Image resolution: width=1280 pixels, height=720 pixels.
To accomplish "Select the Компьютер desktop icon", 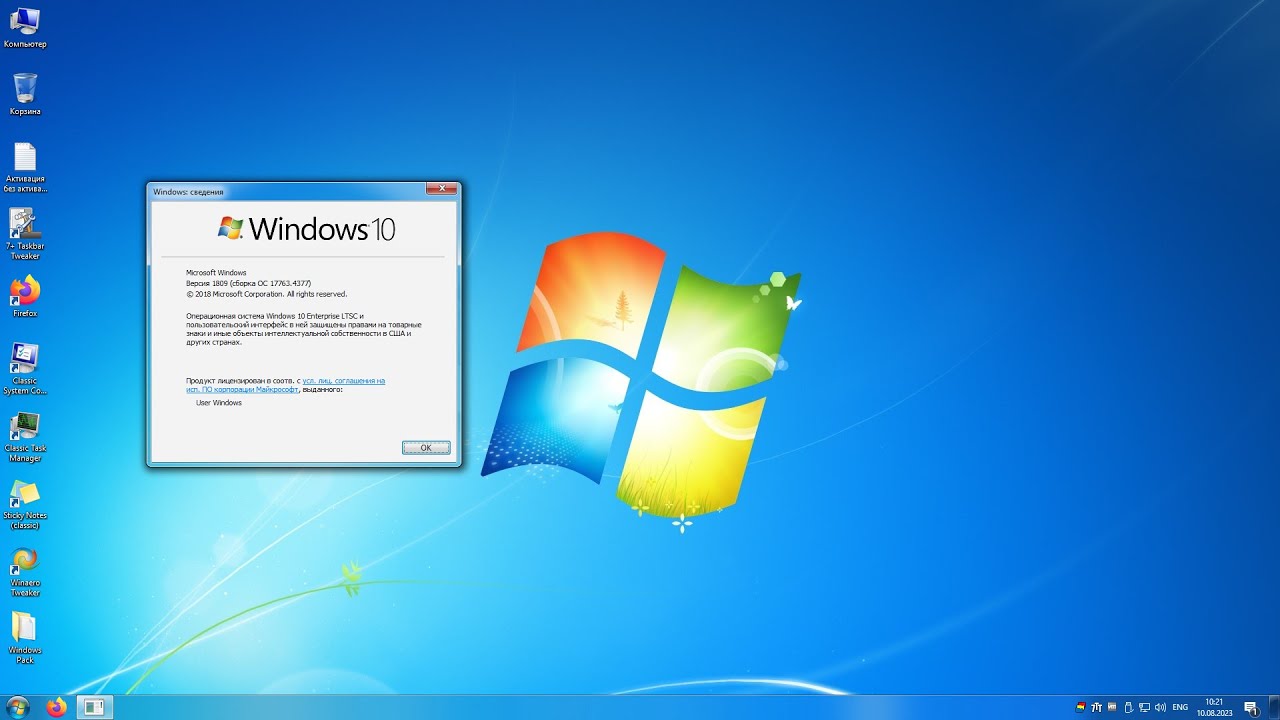I will coord(25,28).
